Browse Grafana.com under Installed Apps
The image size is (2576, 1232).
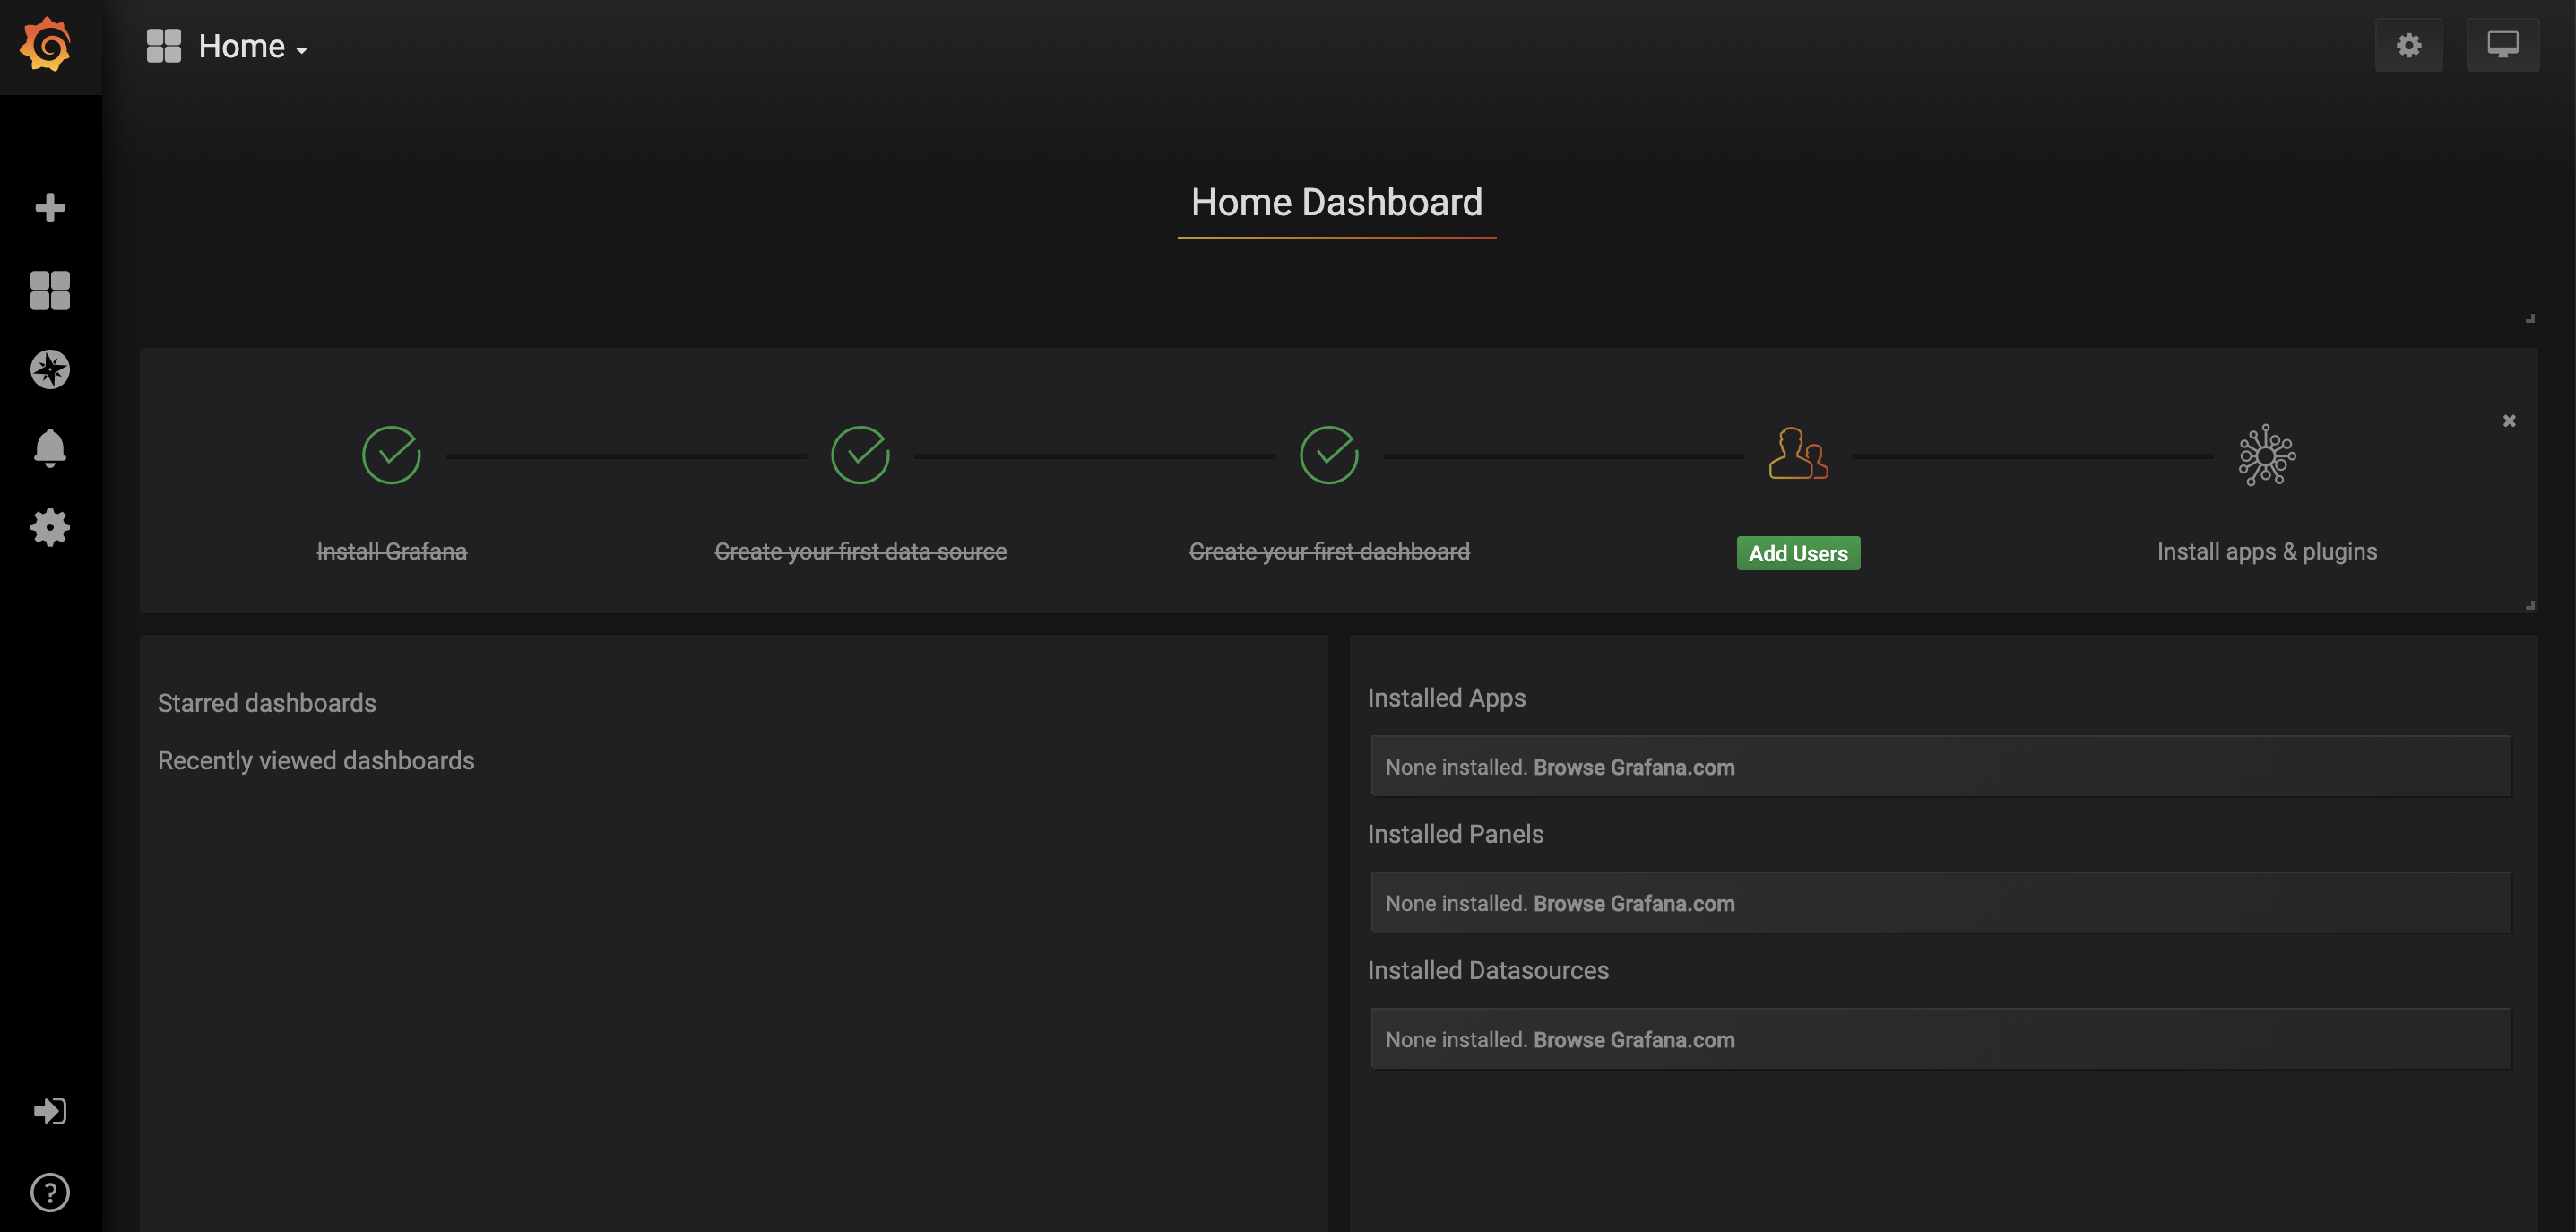pyautogui.click(x=1633, y=767)
